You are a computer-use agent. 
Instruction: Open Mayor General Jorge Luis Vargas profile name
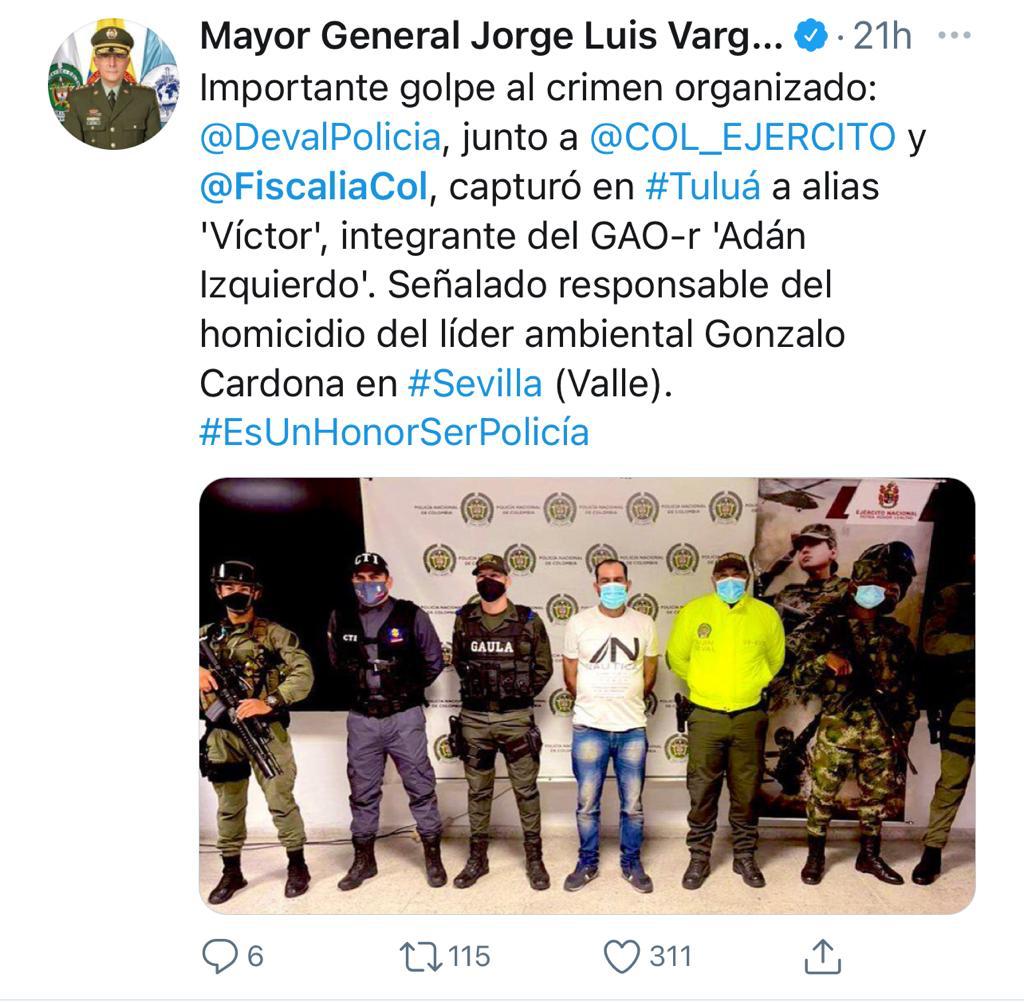click(491, 36)
